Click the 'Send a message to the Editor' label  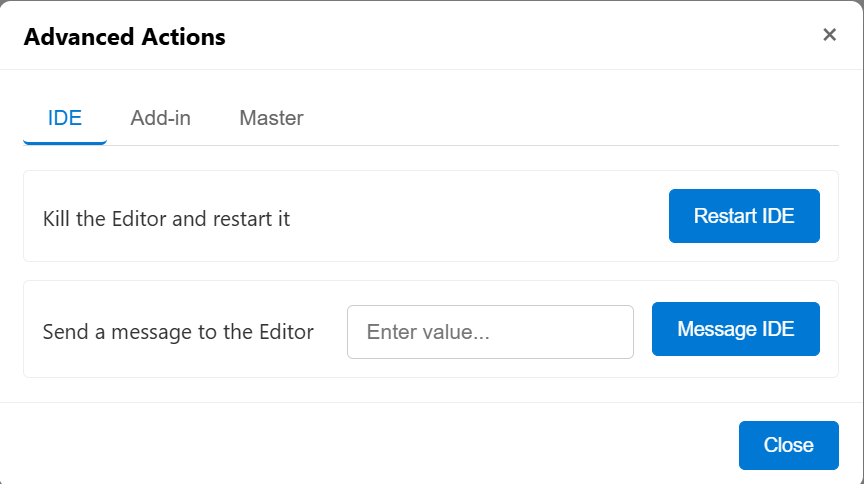pos(178,332)
